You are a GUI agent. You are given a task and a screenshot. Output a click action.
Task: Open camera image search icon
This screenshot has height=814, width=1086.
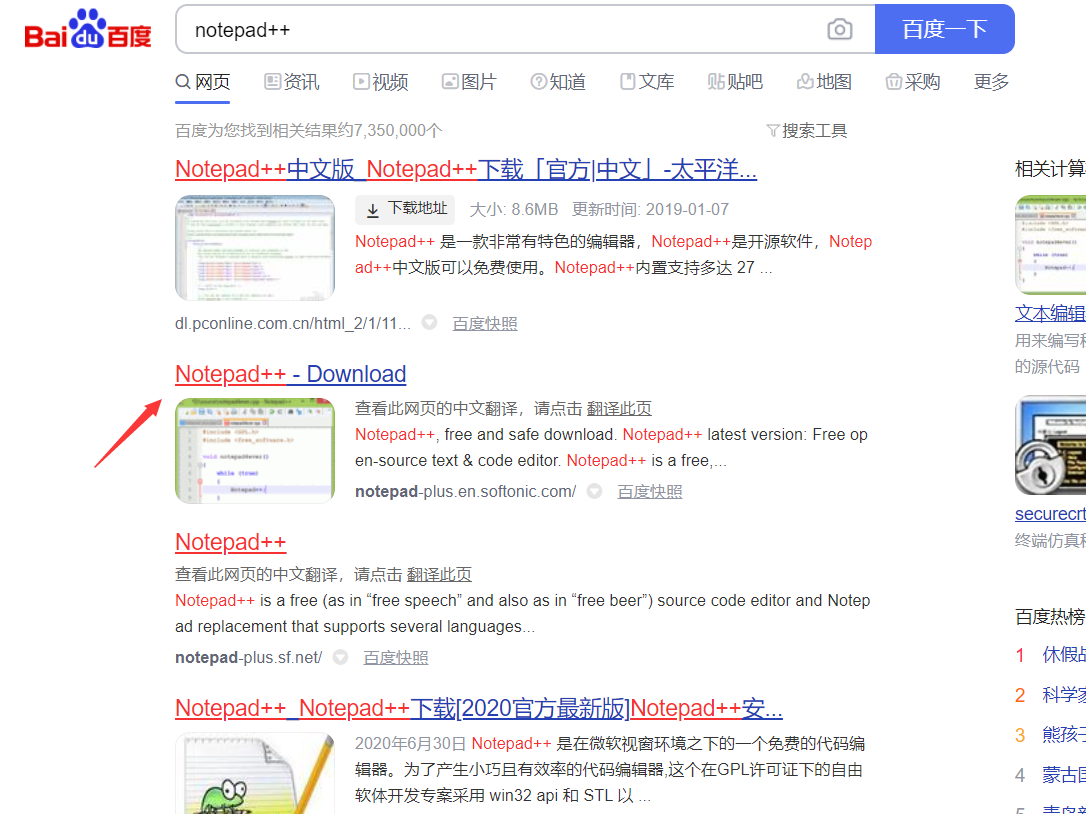pos(839,29)
